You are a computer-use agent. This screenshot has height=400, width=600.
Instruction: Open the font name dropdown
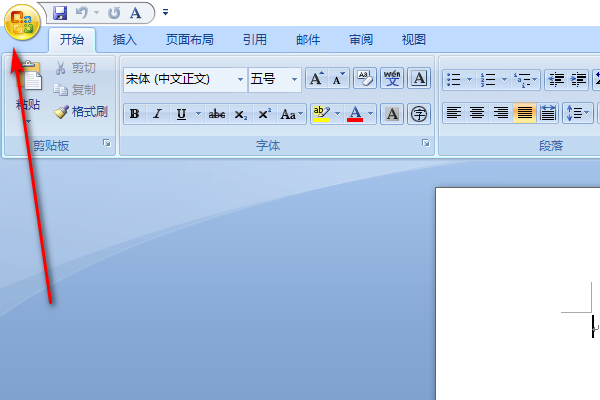[x=240, y=79]
